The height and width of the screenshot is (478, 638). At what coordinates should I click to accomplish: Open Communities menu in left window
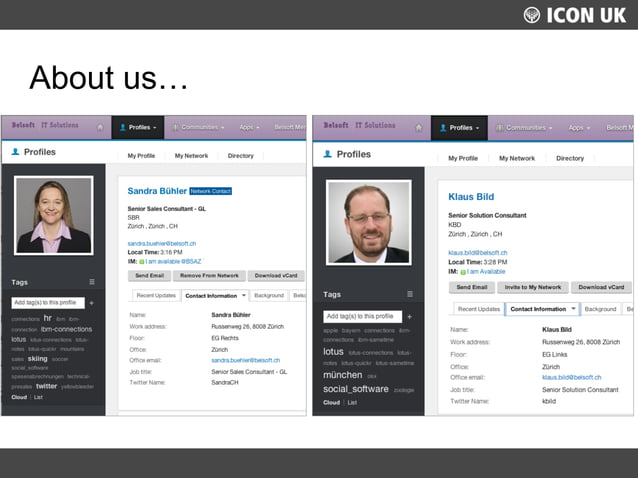(x=198, y=127)
